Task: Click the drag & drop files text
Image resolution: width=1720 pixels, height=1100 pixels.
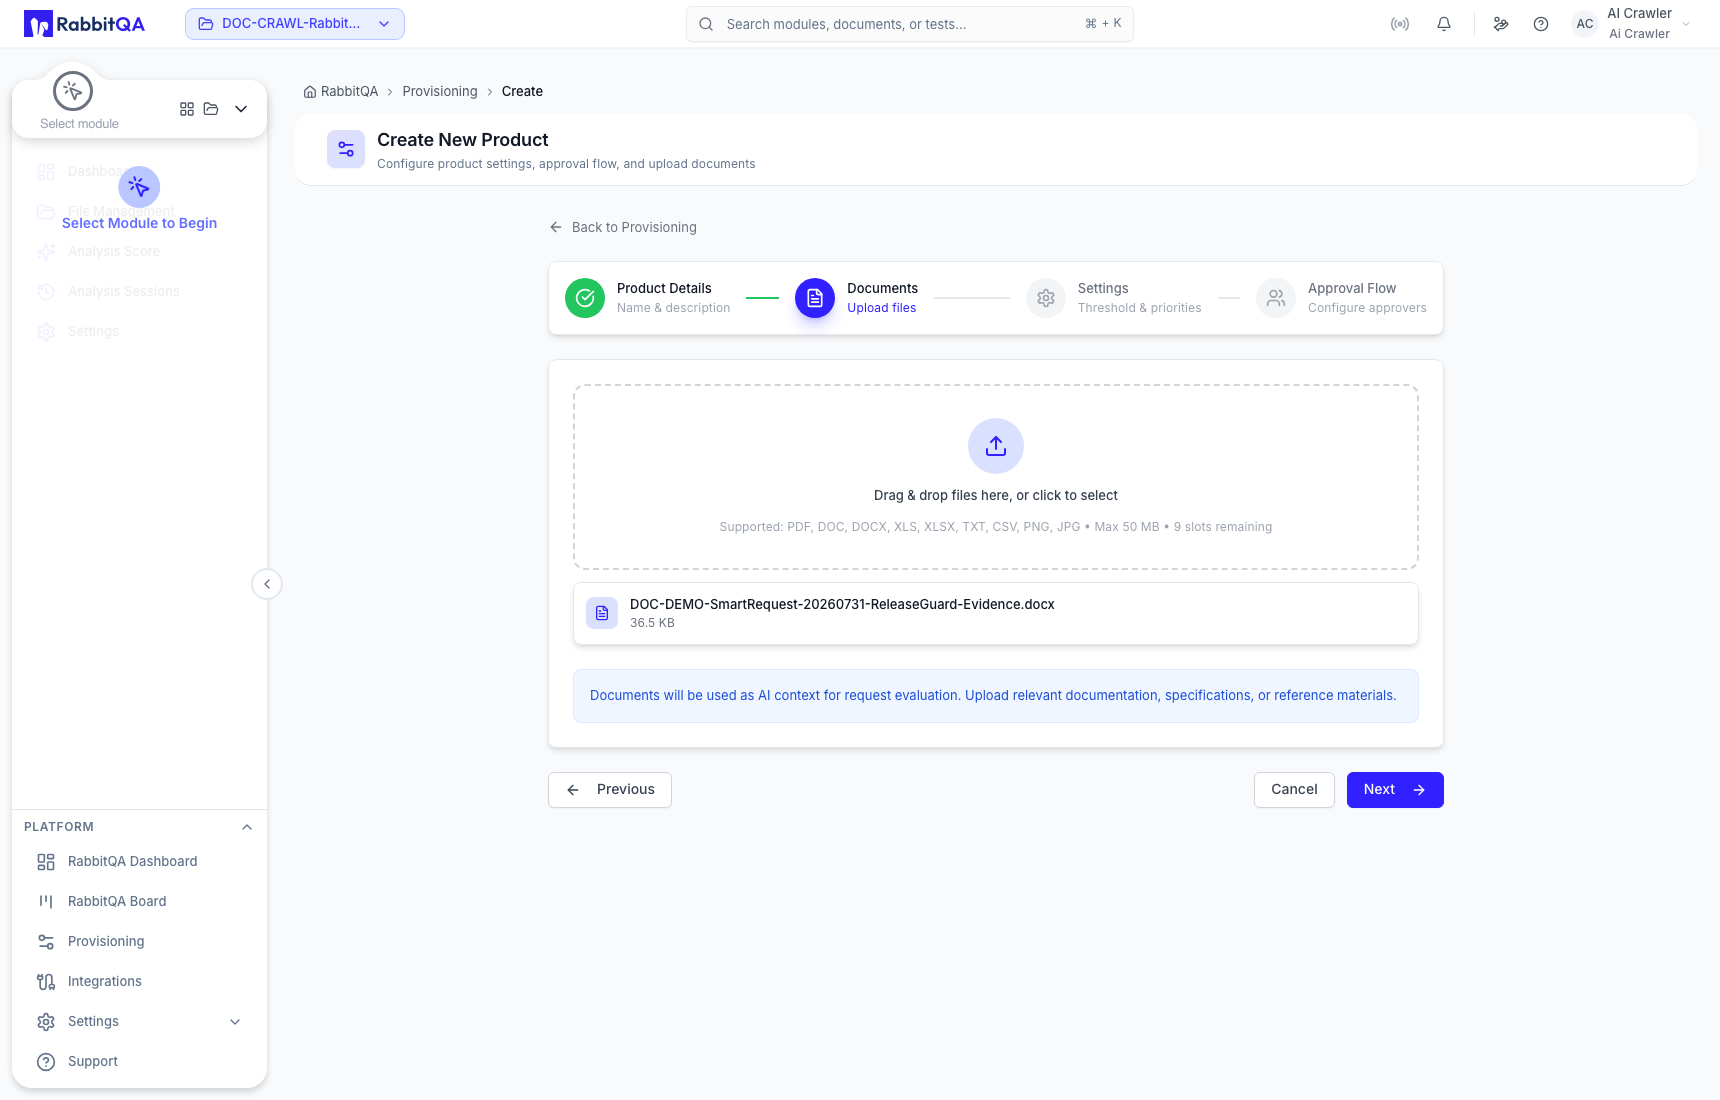Action: (x=996, y=495)
